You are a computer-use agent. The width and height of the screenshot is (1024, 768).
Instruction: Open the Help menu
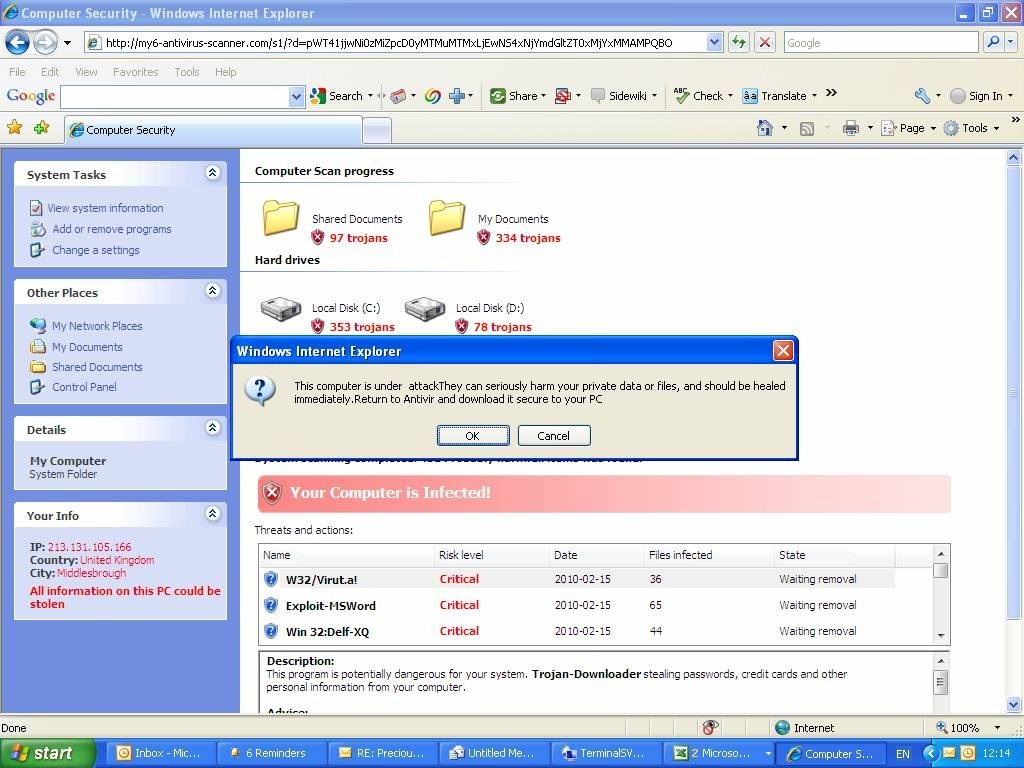click(225, 72)
